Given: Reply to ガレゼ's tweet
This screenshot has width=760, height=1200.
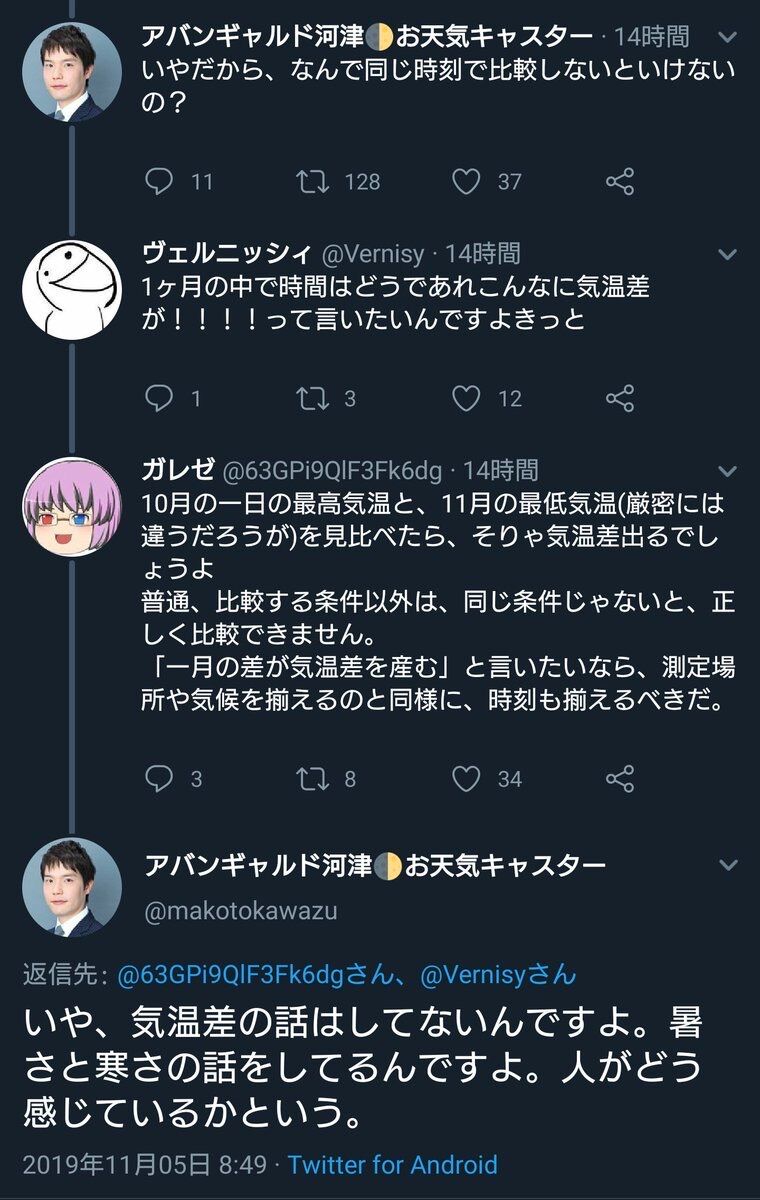Looking at the screenshot, I should point(161,778).
